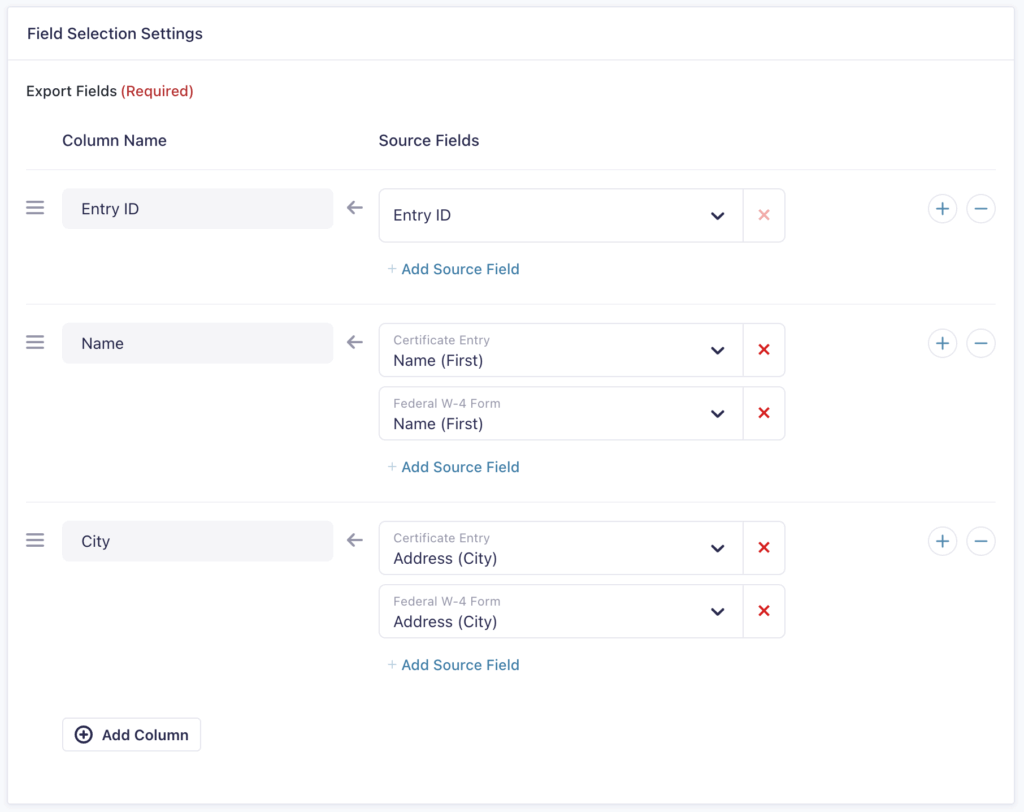Click Add Source Field under Entry ID
This screenshot has width=1024, height=812.
point(453,269)
